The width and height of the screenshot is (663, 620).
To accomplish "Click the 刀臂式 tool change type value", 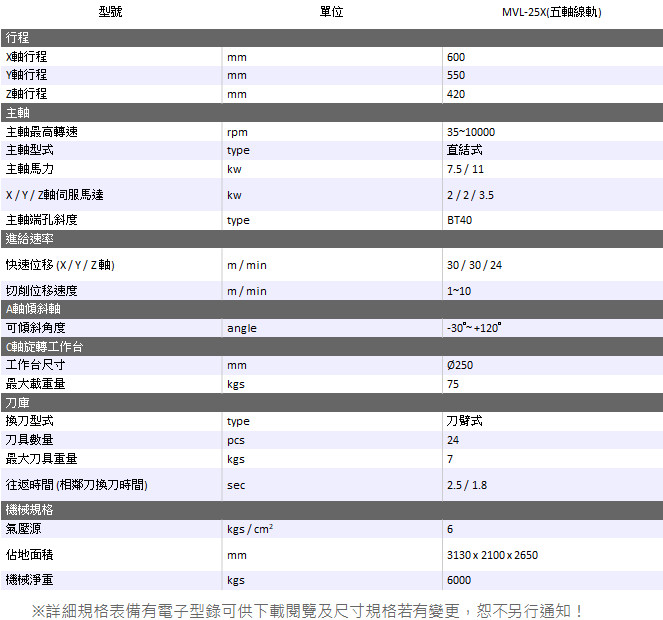I will click(x=464, y=421).
